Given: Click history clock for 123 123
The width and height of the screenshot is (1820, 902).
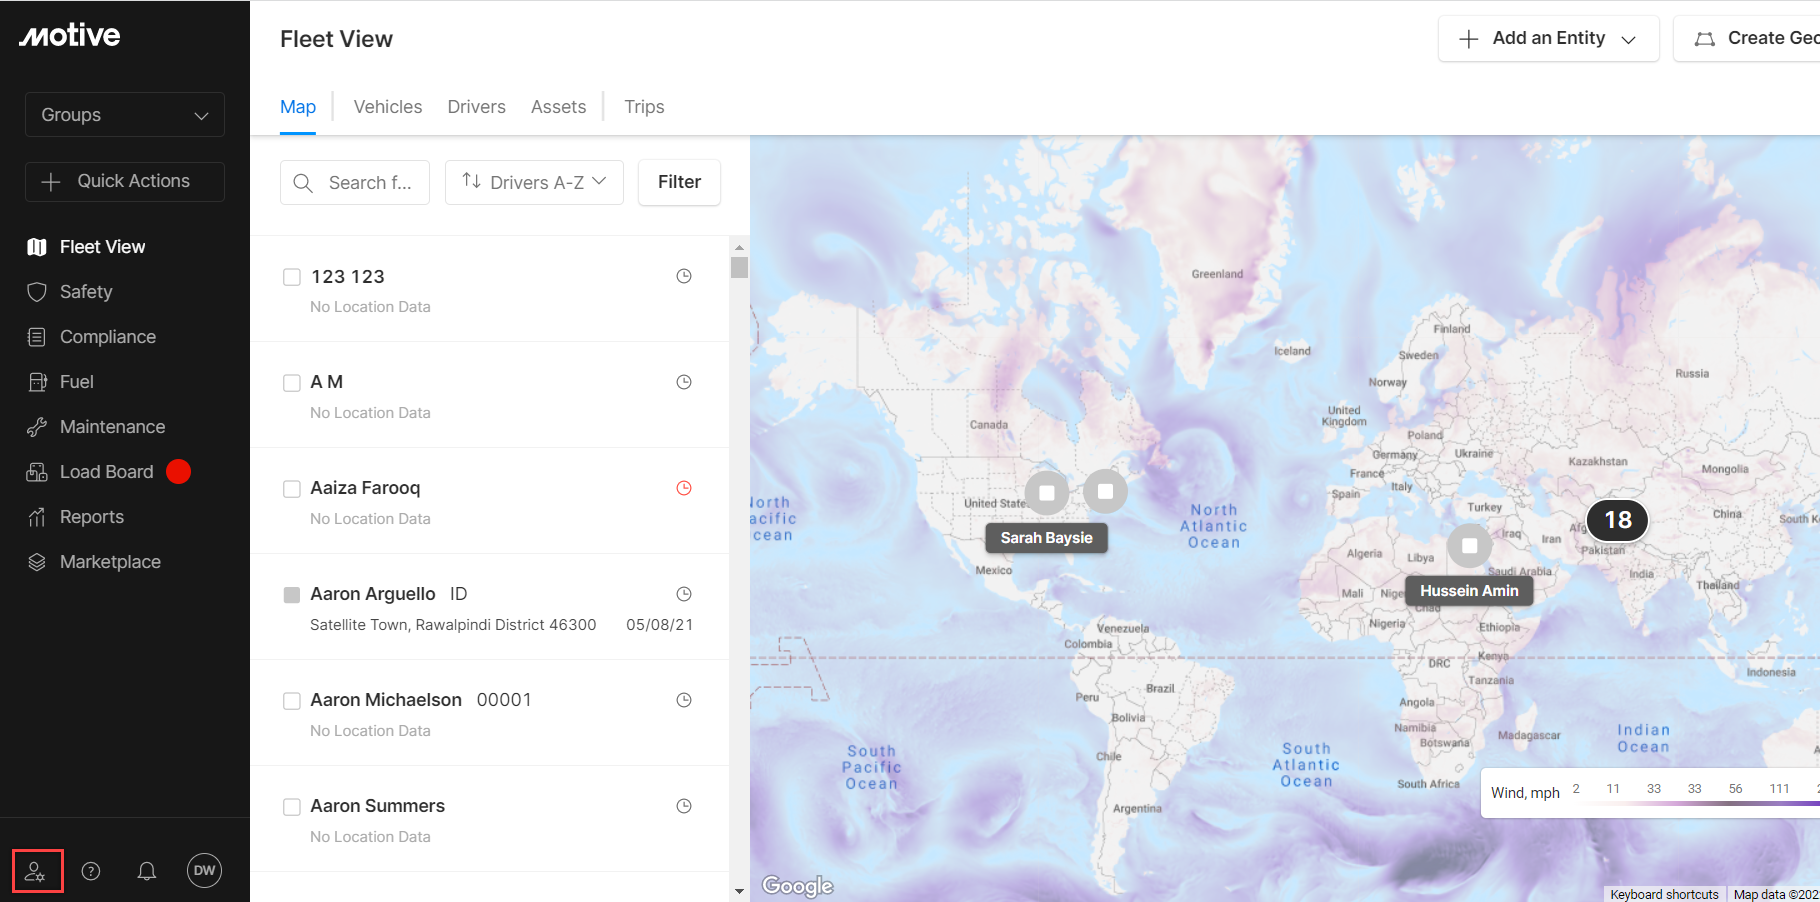Looking at the screenshot, I should click(x=684, y=276).
